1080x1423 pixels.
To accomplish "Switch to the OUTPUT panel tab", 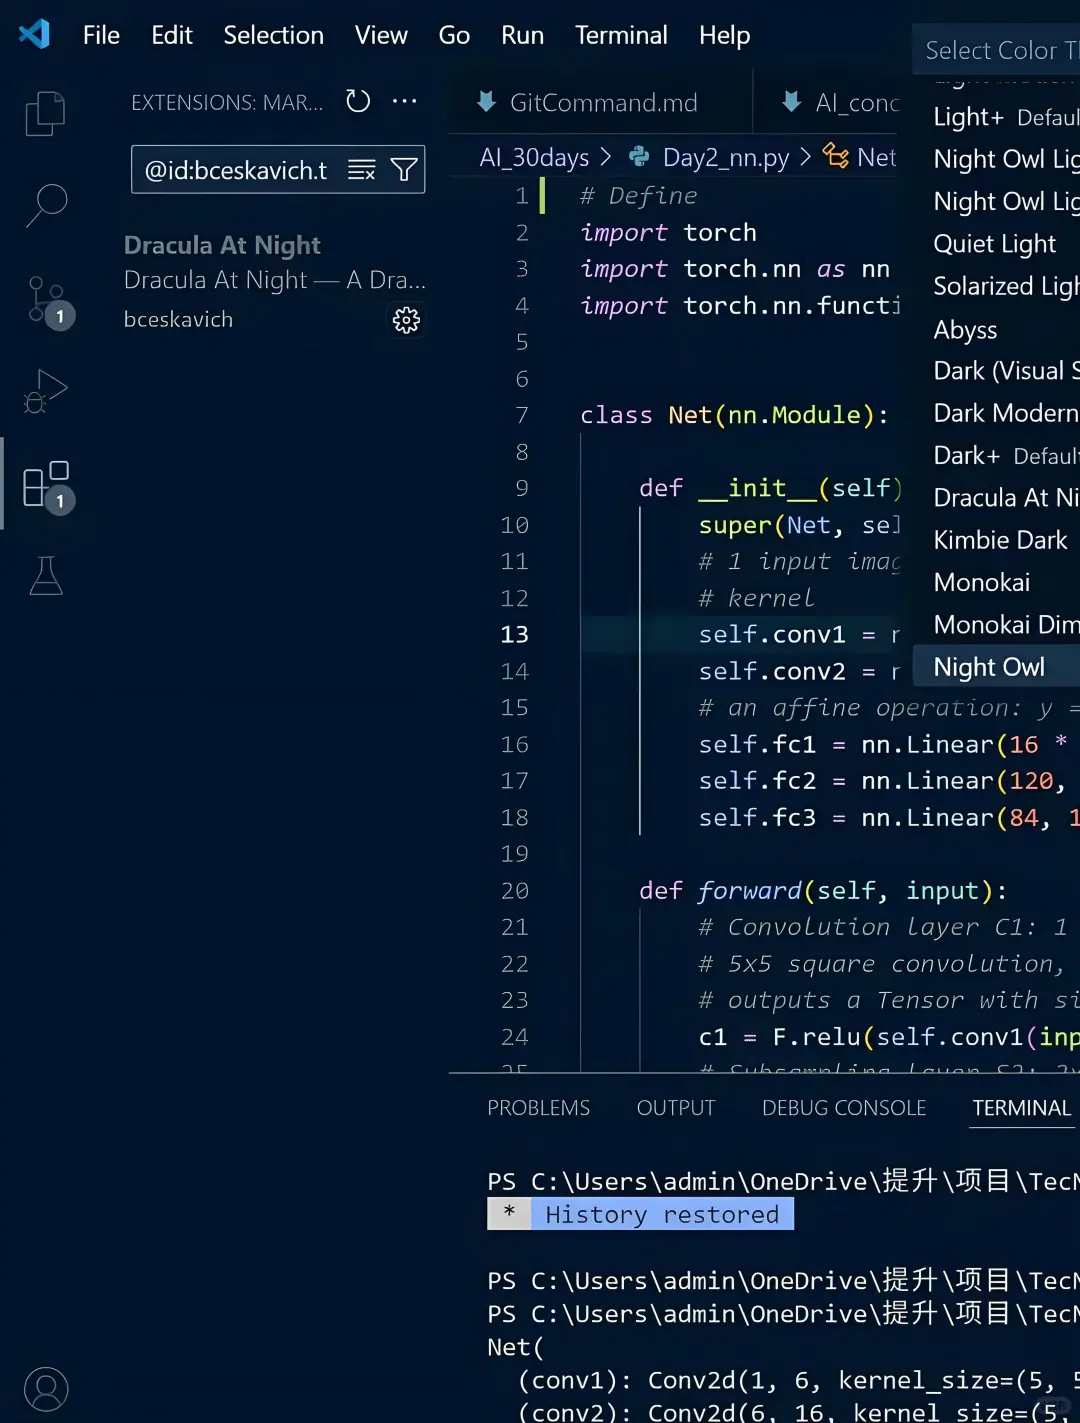I will click(x=676, y=1108).
